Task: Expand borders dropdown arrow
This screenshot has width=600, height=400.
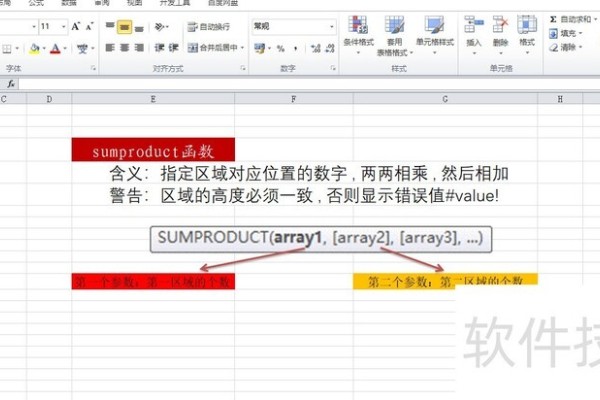Action: click(17, 49)
